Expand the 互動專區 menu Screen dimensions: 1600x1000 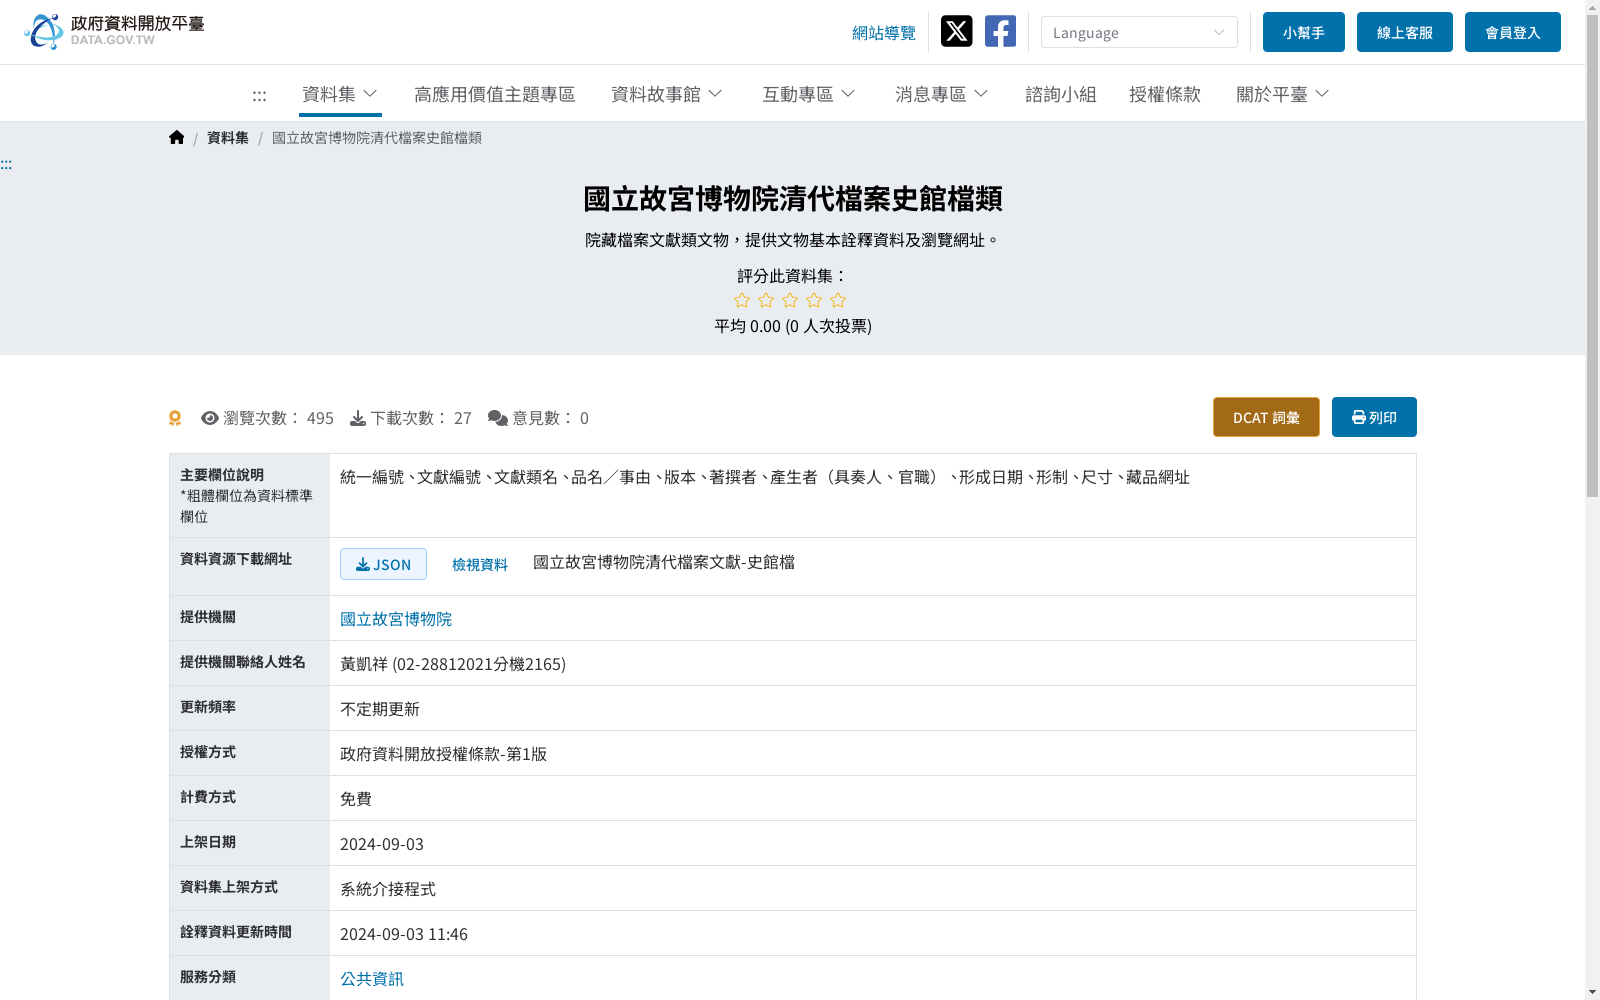(x=809, y=94)
